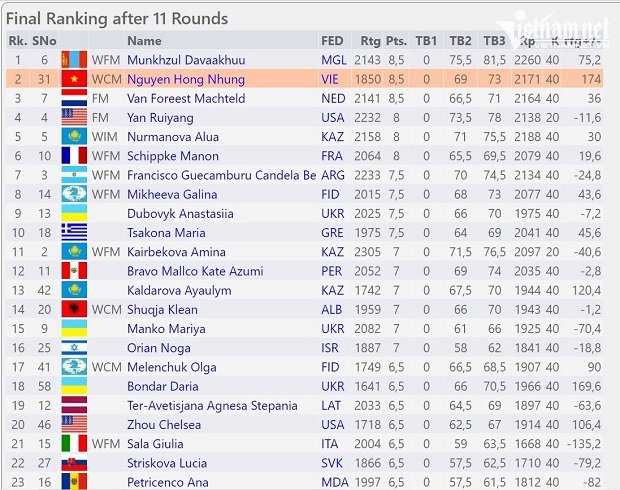Click the Pts. column header
This screenshot has width=620, height=490.
(396, 41)
